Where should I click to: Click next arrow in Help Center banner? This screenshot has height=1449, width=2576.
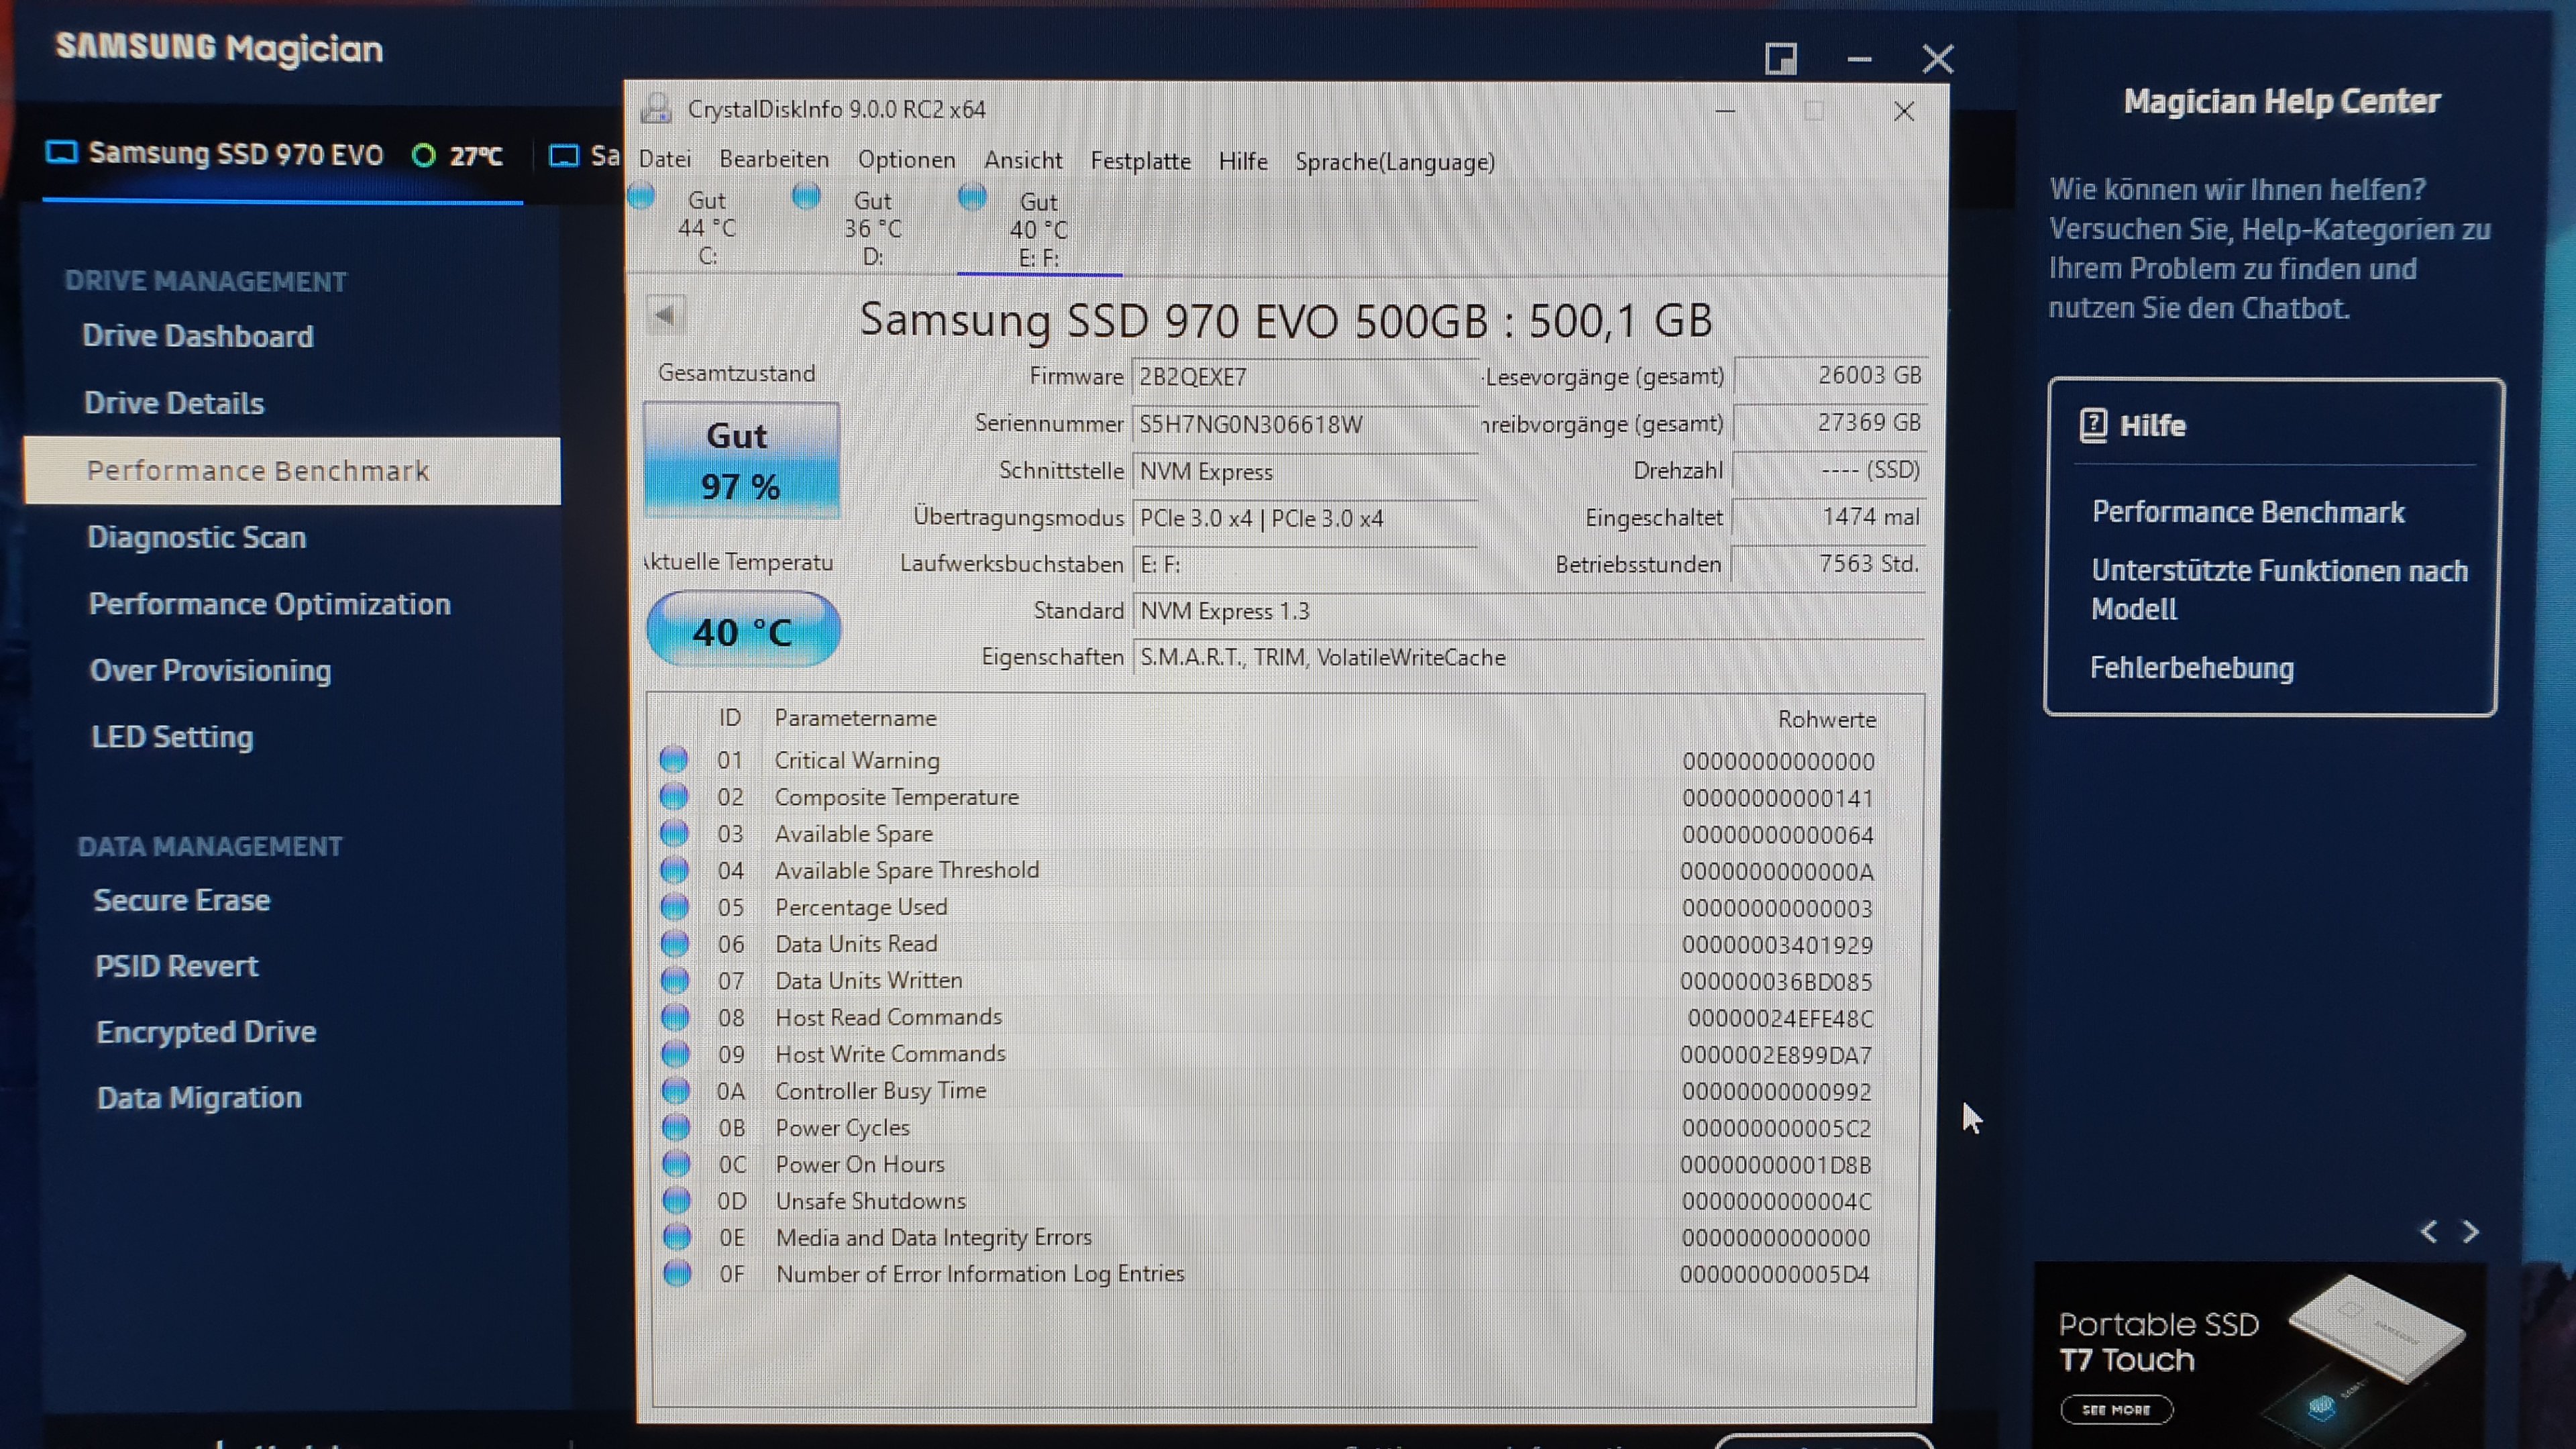pos(2471,1231)
